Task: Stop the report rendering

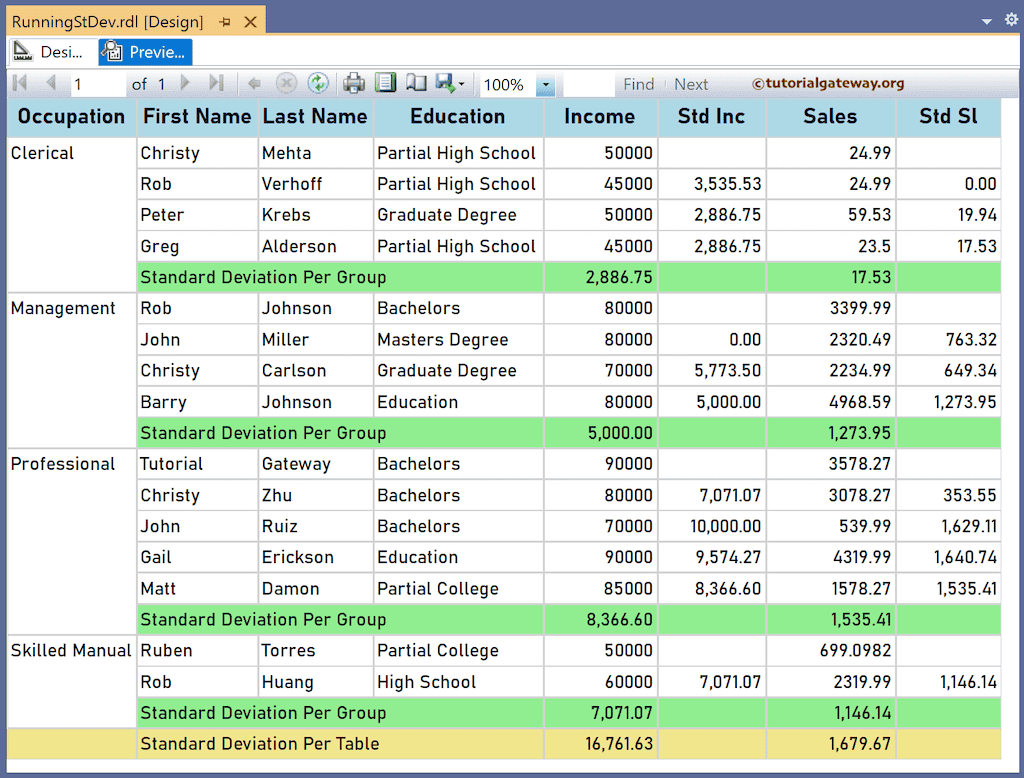Action: click(x=287, y=85)
